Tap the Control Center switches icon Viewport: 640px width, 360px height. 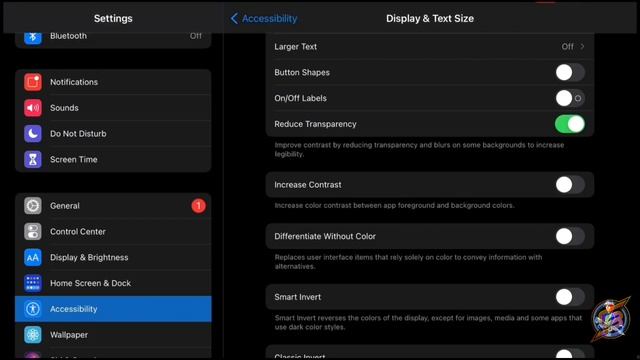(x=33, y=231)
